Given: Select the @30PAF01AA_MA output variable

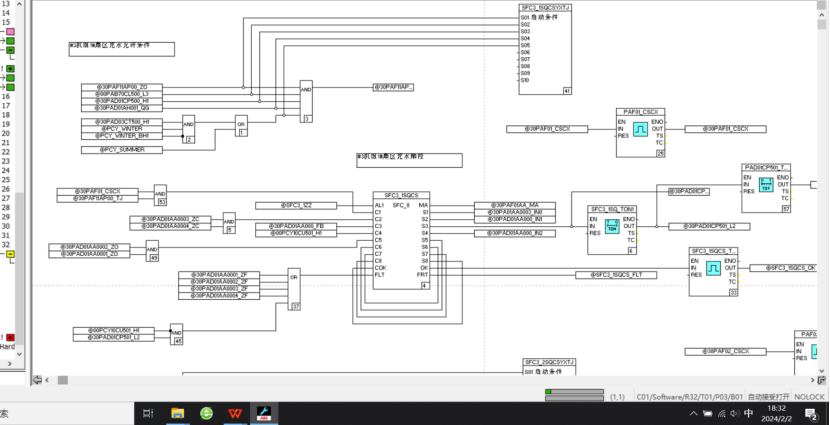Looking at the screenshot, I should (x=515, y=205).
